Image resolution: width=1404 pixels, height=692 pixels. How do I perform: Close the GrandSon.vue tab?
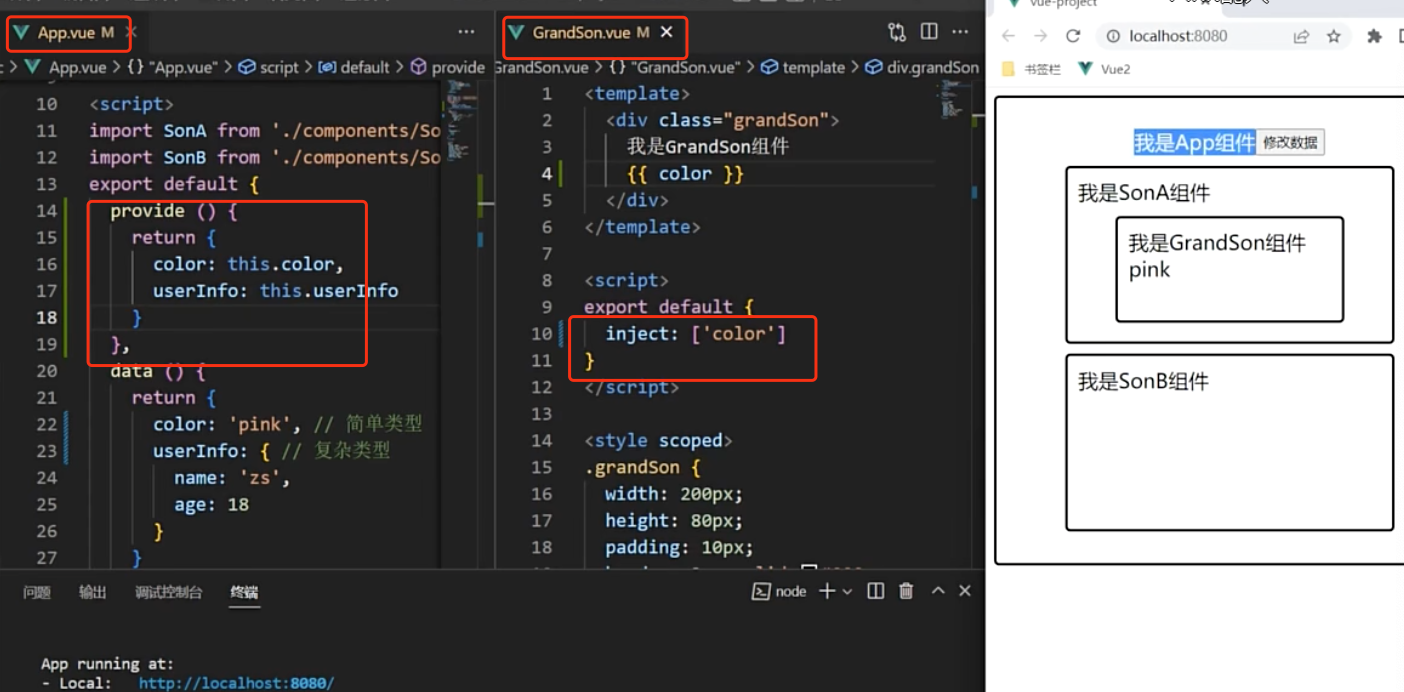(667, 32)
